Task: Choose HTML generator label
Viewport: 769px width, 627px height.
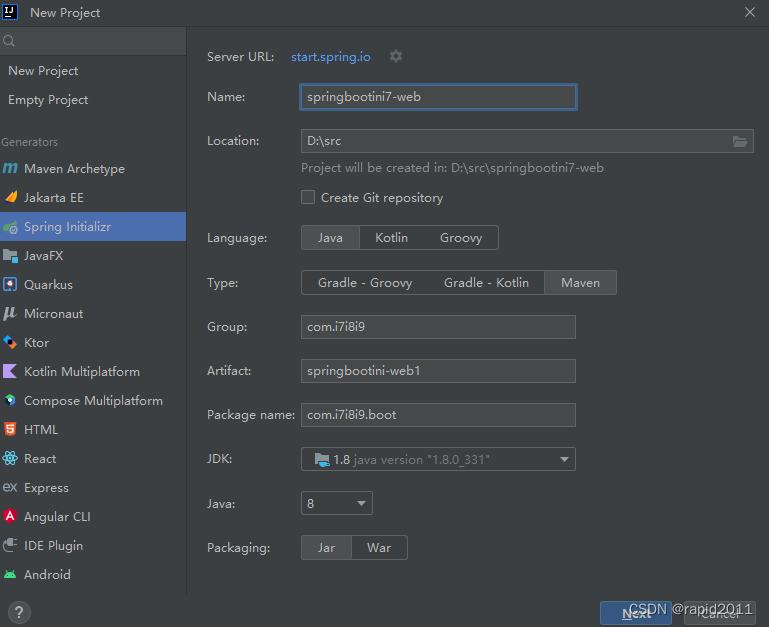Action: point(41,430)
